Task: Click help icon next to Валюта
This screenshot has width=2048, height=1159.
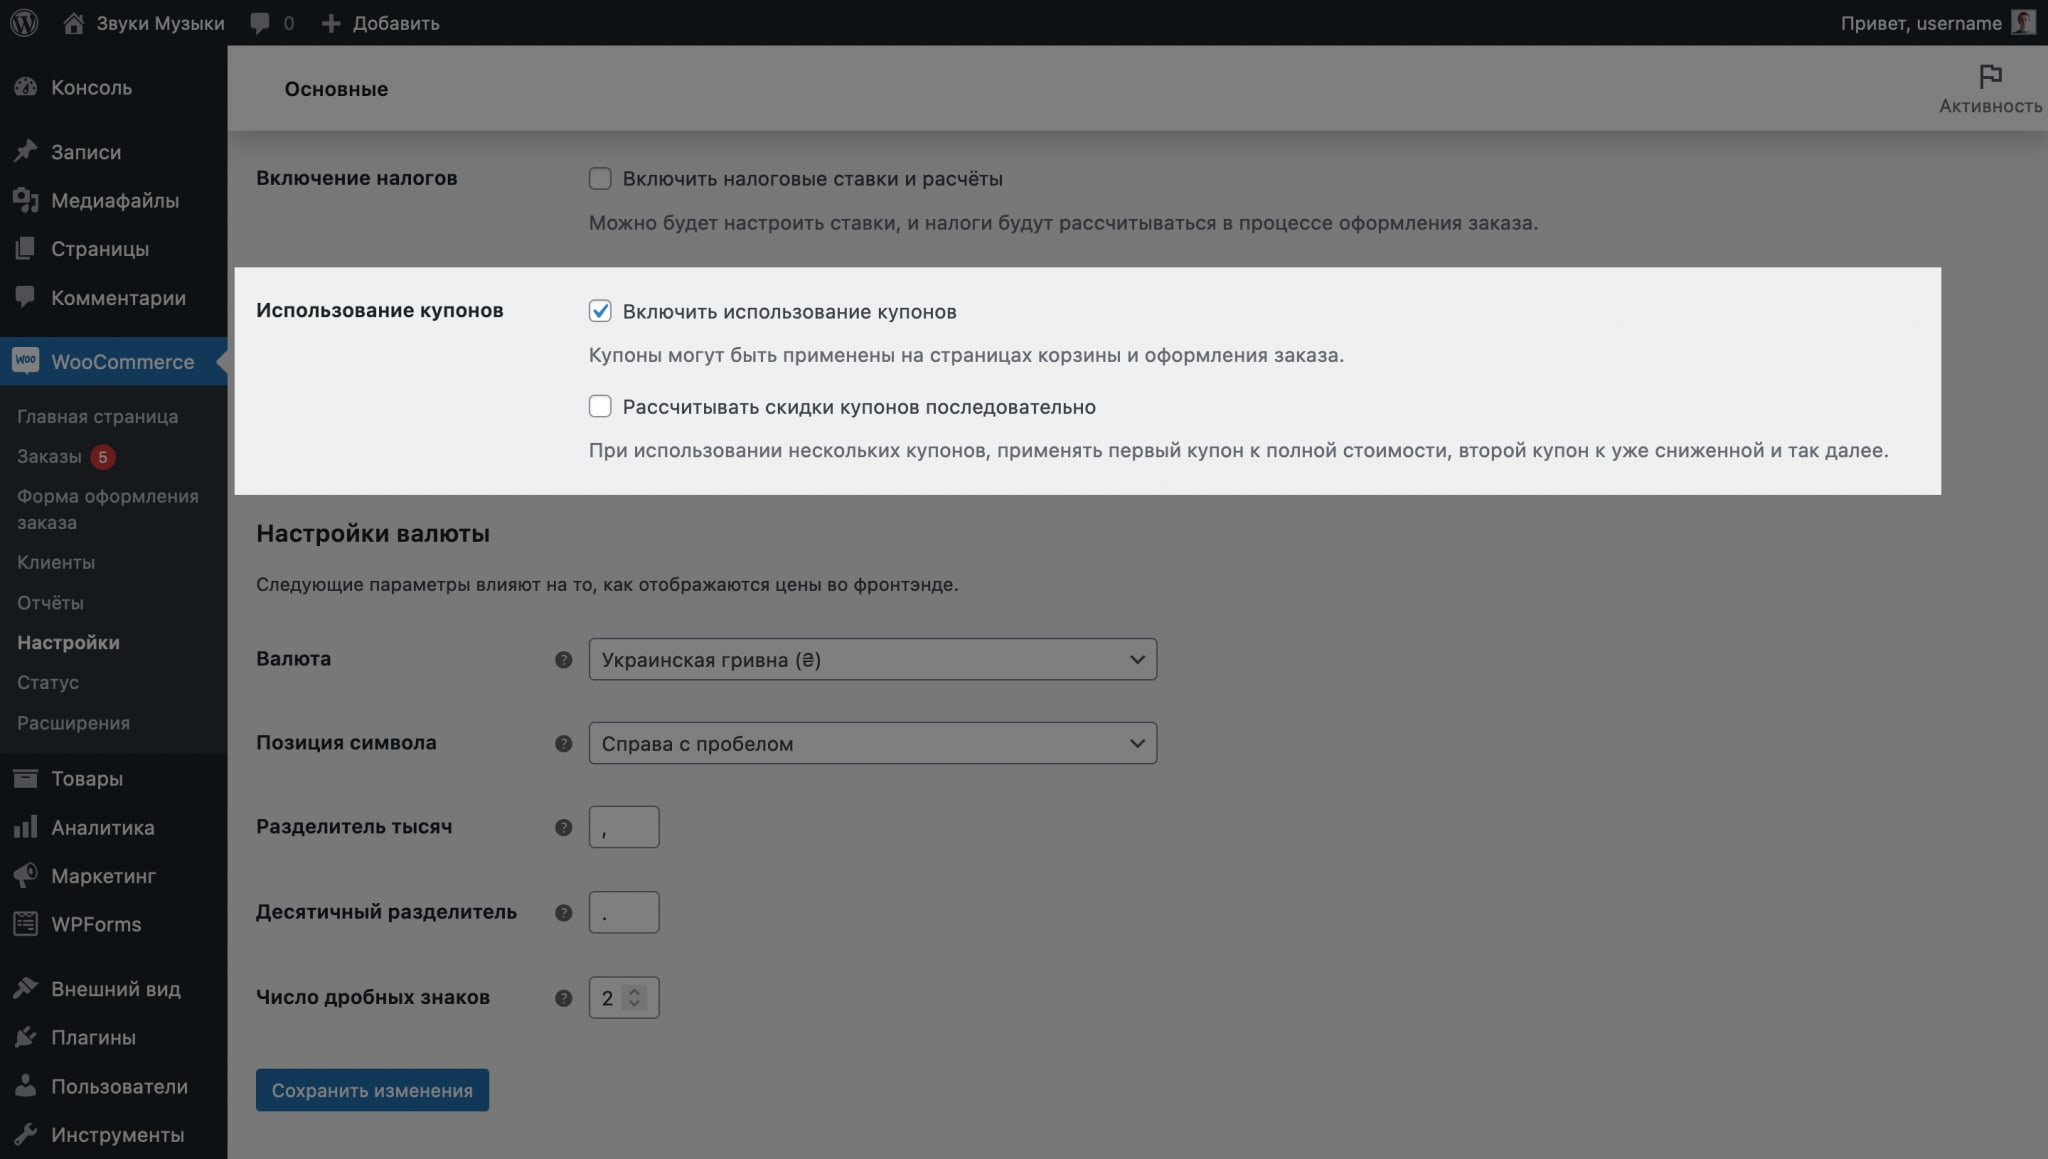Action: point(564,659)
